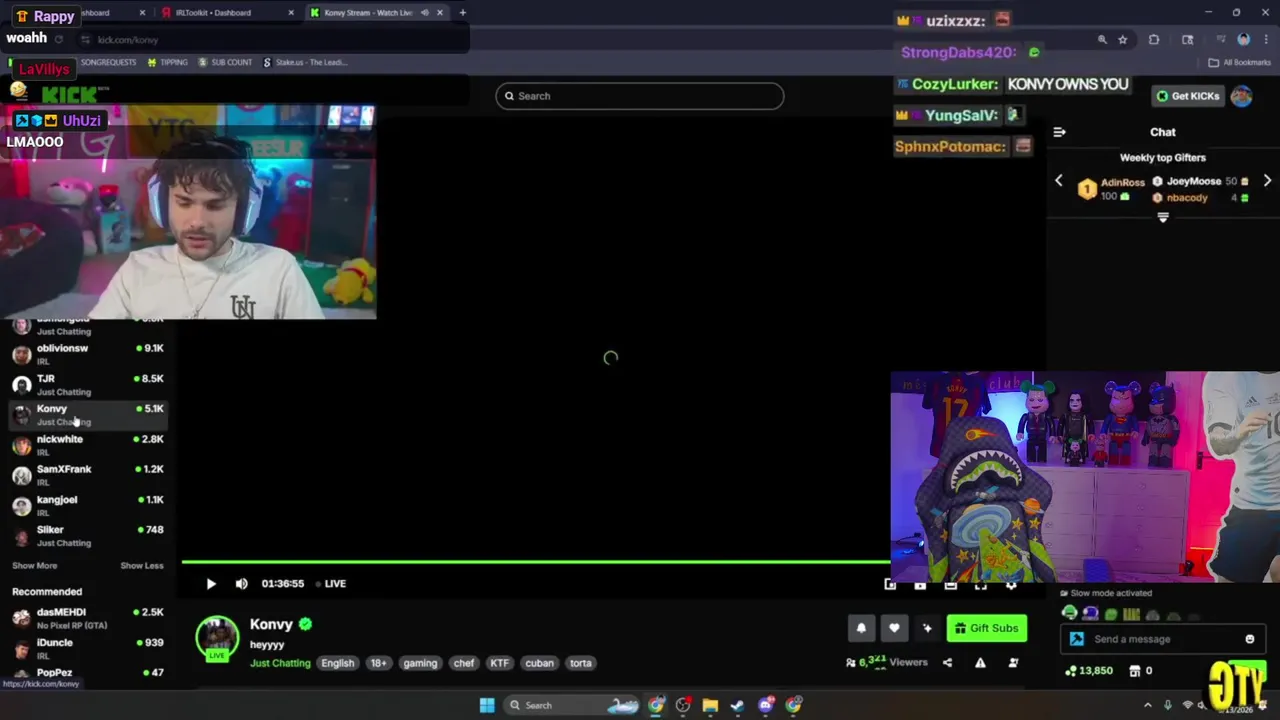
Task: Report the stream with the warning icon
Action: pos(980,662)
